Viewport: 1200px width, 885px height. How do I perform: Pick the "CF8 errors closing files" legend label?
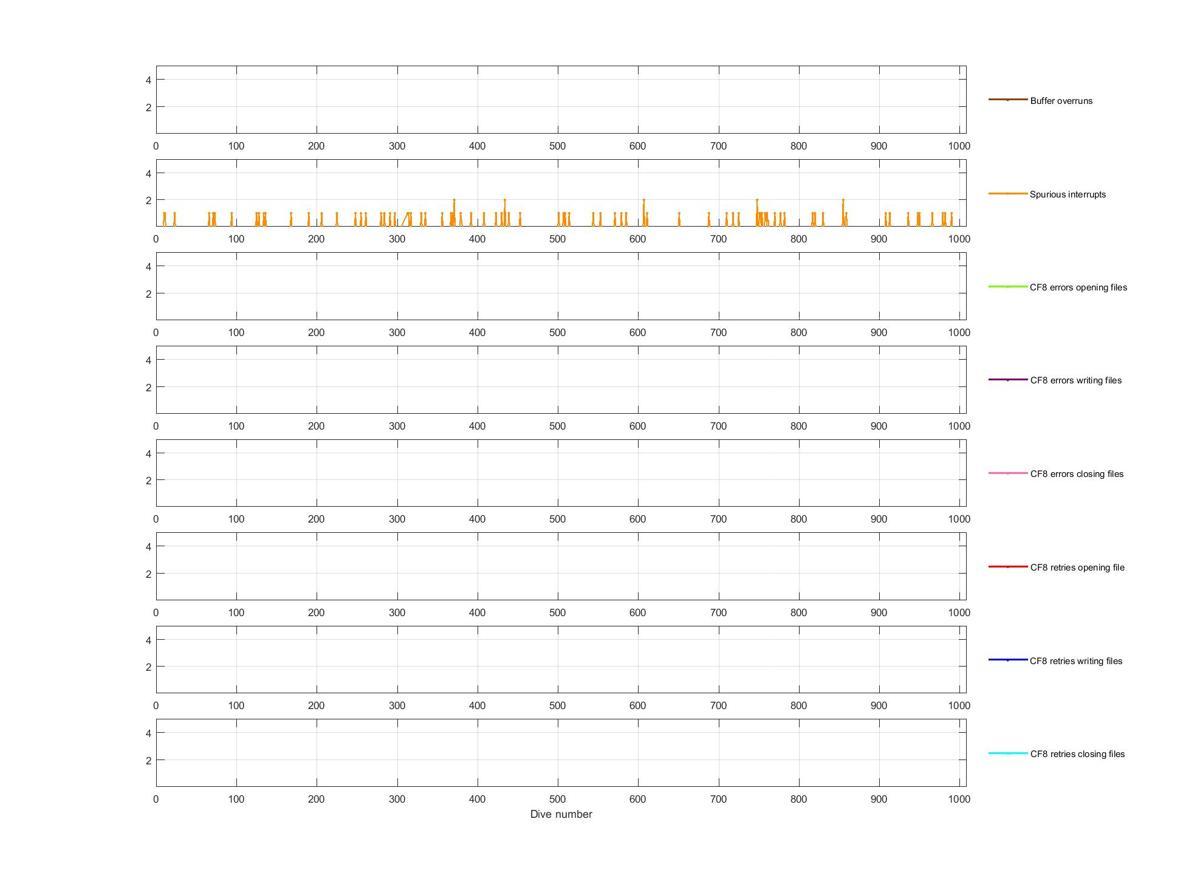(1077, 474)
